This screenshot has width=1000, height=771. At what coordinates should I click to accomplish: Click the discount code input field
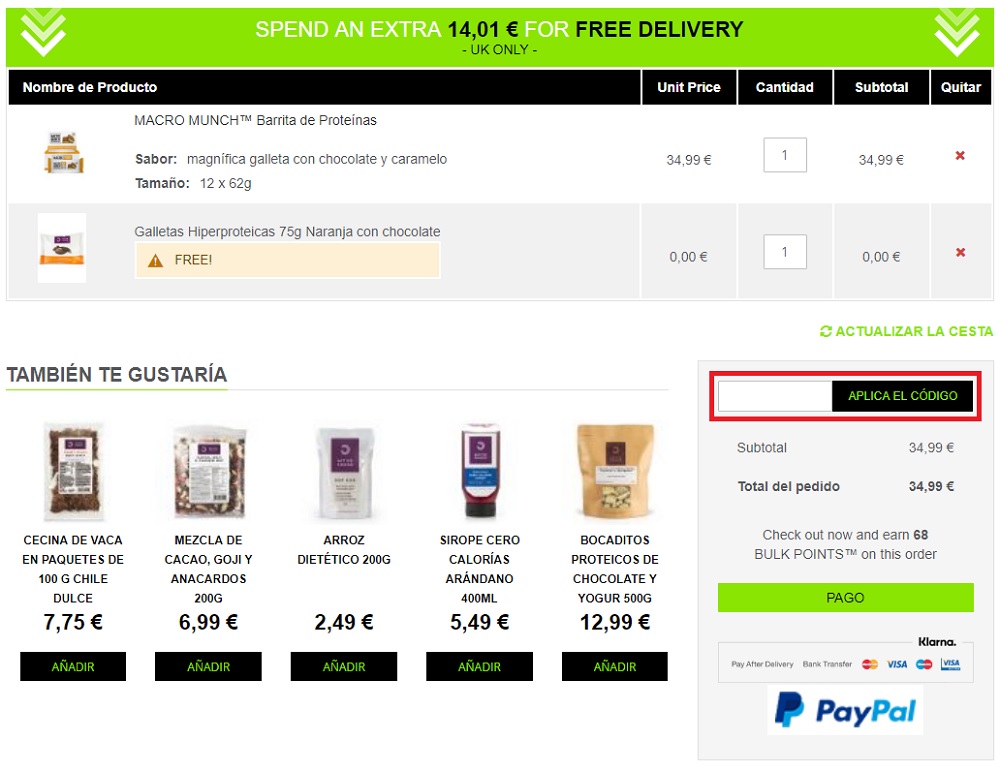775,396
